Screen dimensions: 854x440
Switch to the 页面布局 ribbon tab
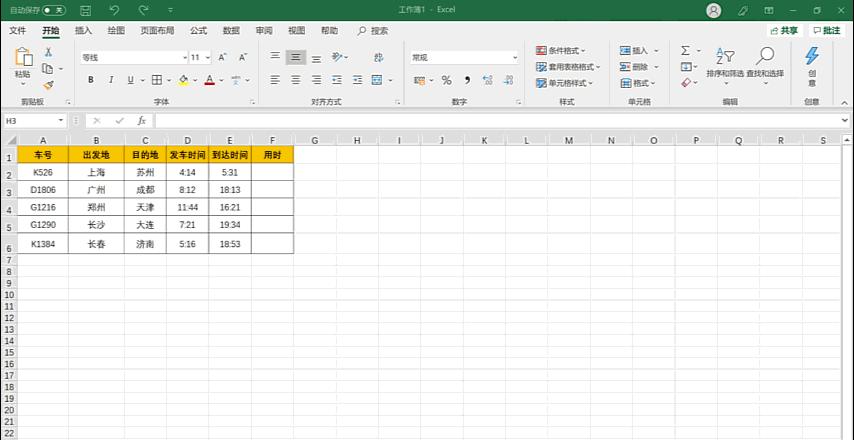click(157, 31)
